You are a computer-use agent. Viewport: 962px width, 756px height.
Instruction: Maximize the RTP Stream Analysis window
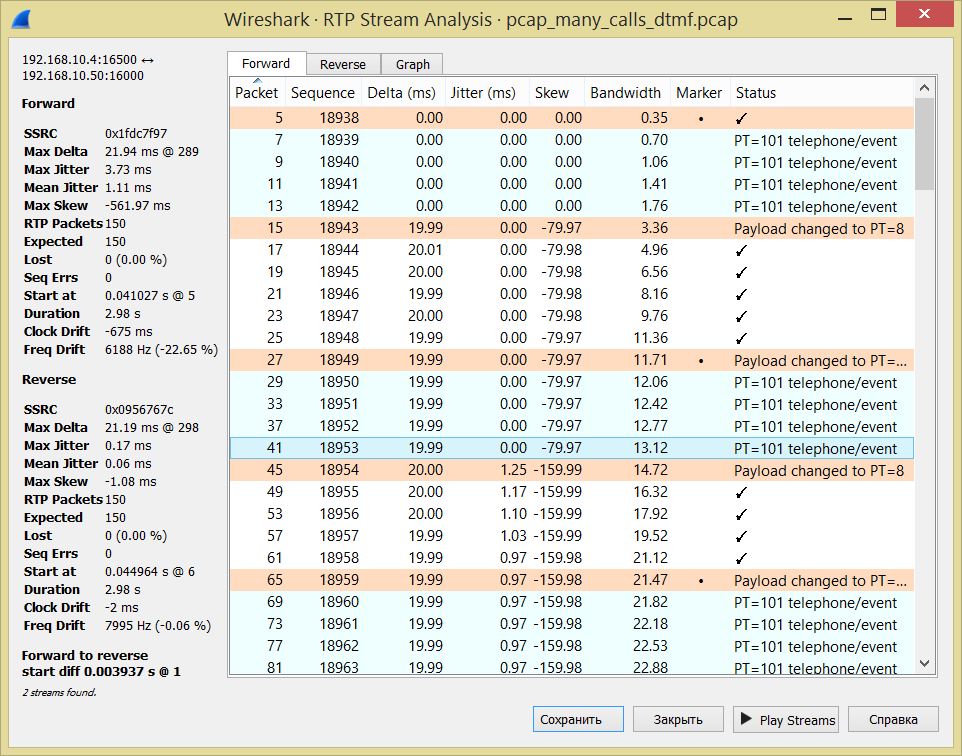(x=879, y=15)
